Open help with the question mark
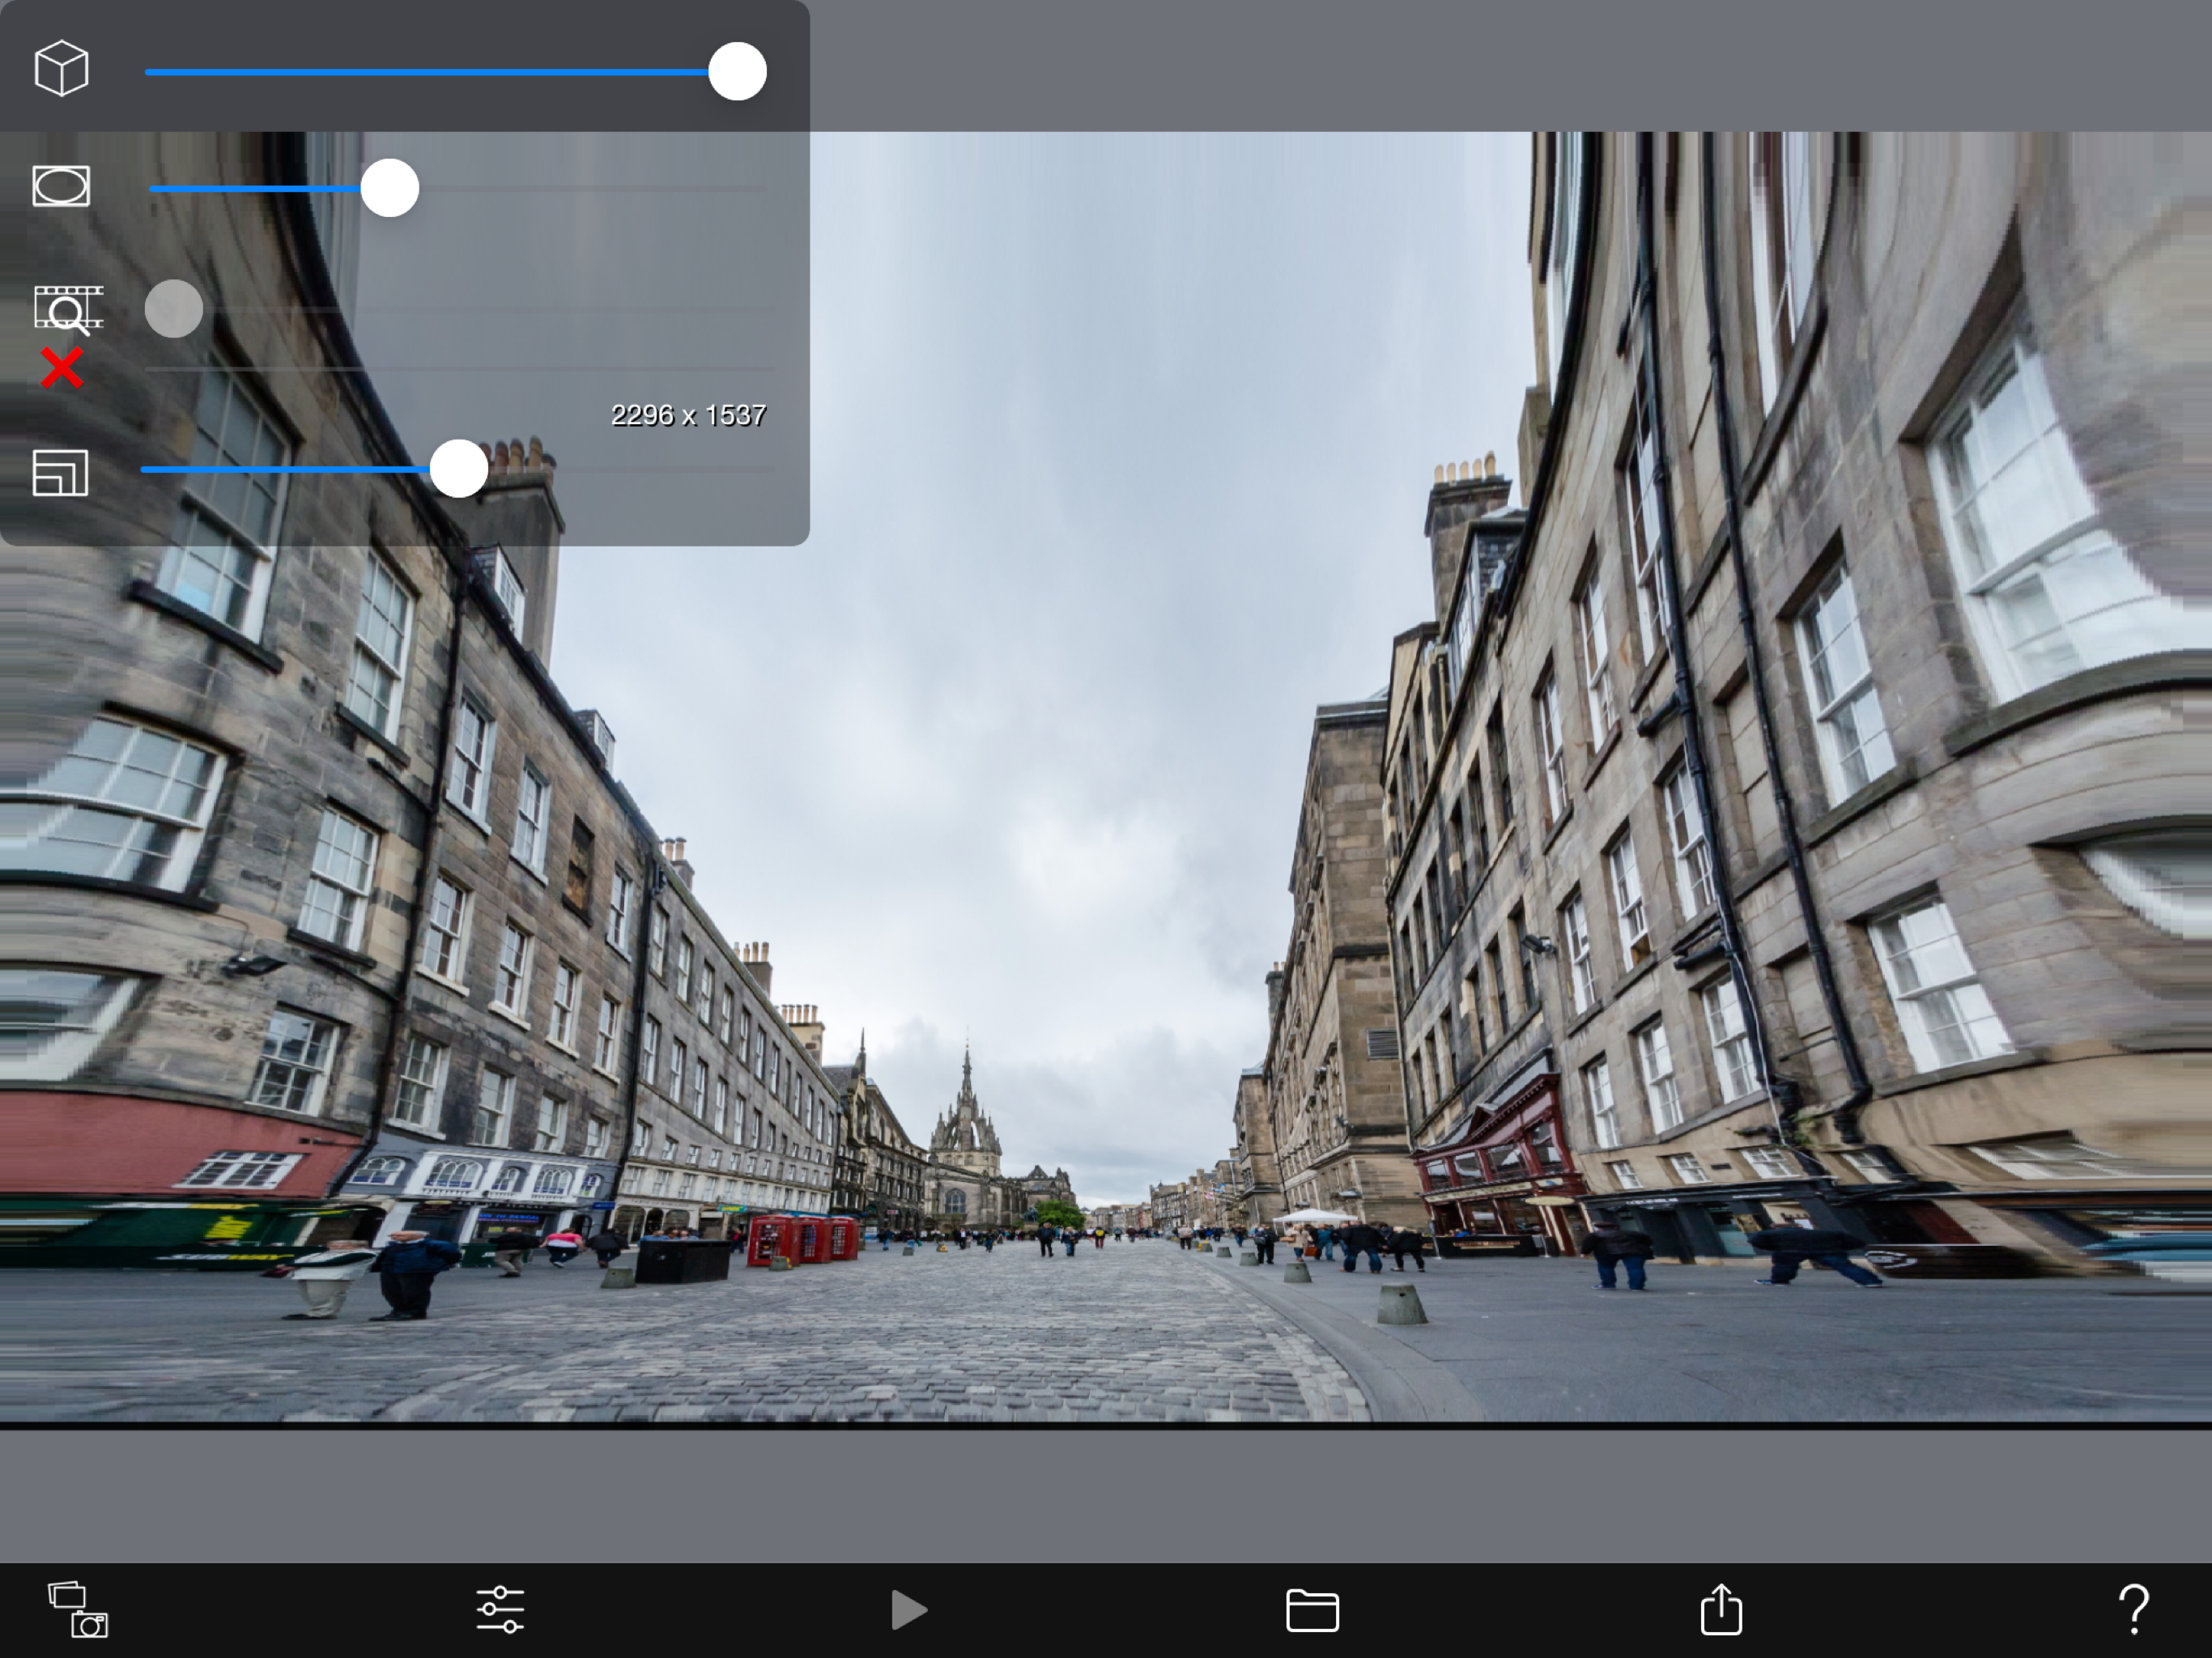This screenshot has height=1658, width=2212. coord(2133,1609)
